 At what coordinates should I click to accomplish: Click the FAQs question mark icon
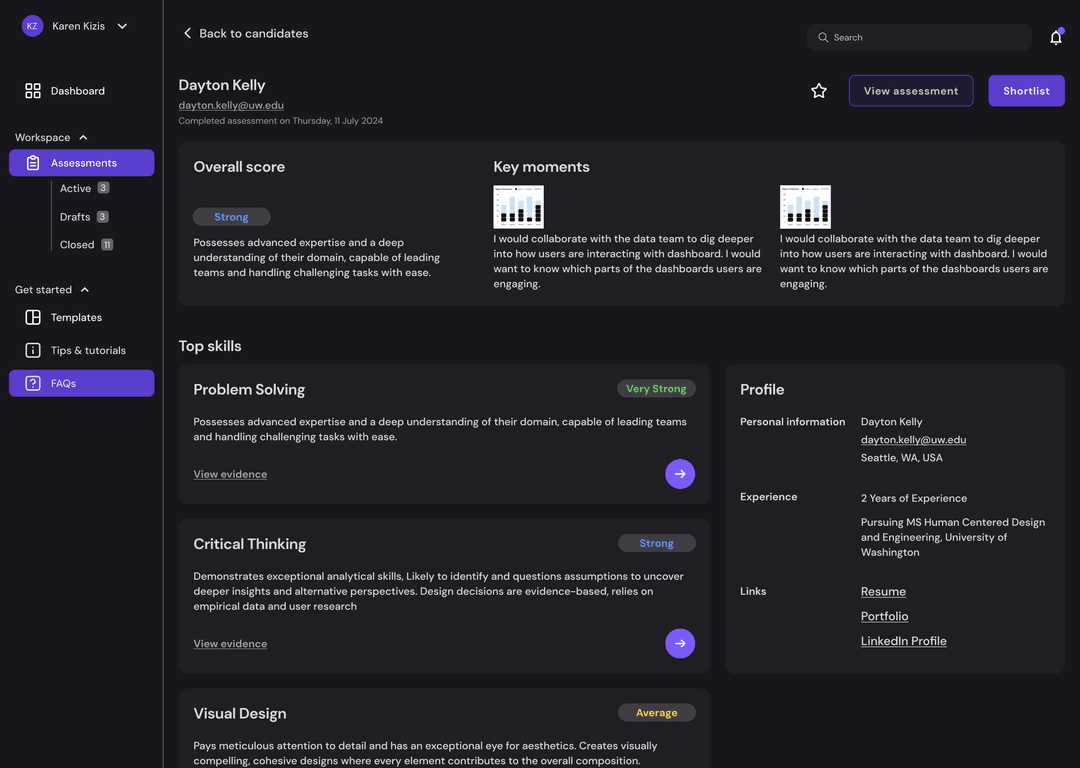click(33, 384)
